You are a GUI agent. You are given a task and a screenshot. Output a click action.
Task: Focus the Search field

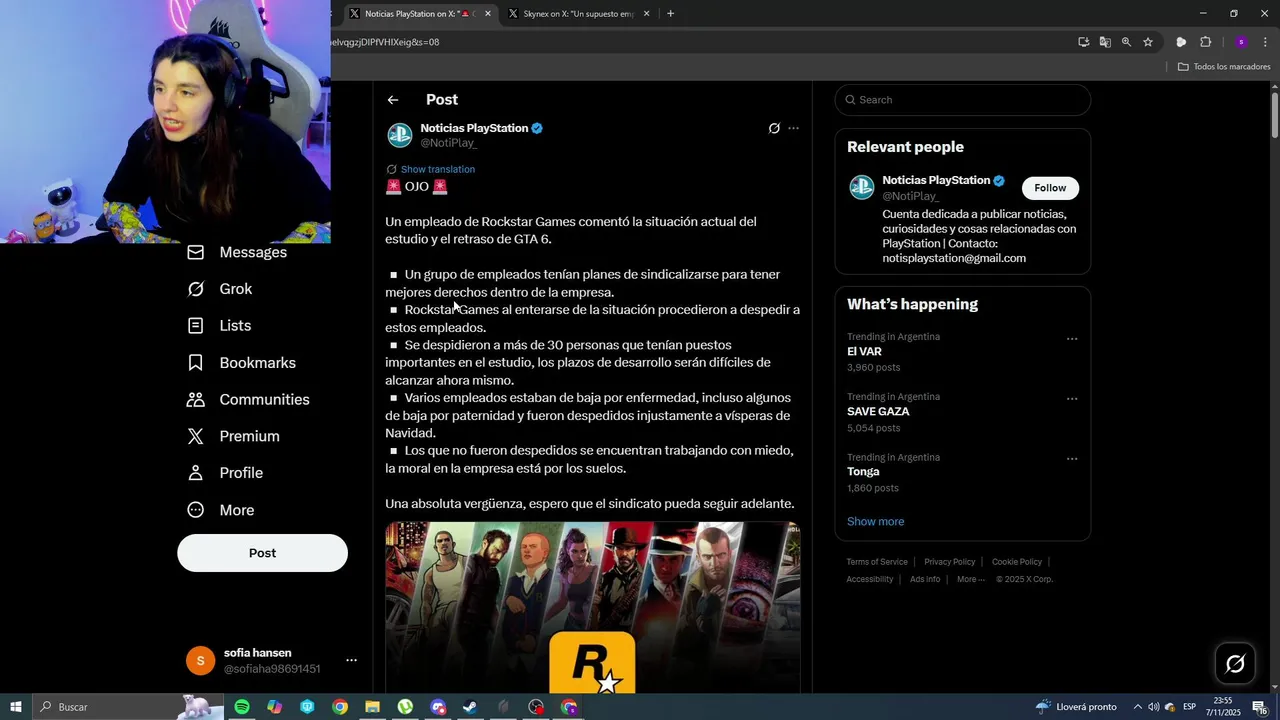(963, 100)
